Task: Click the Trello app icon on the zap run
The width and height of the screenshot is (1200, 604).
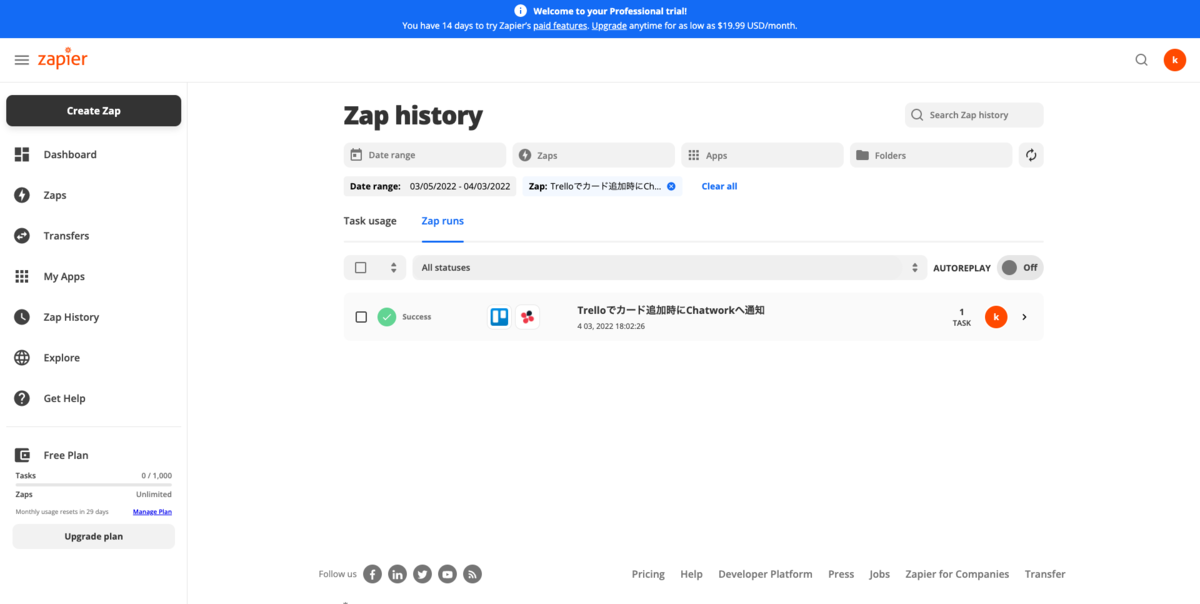Action: pos(498,317)
